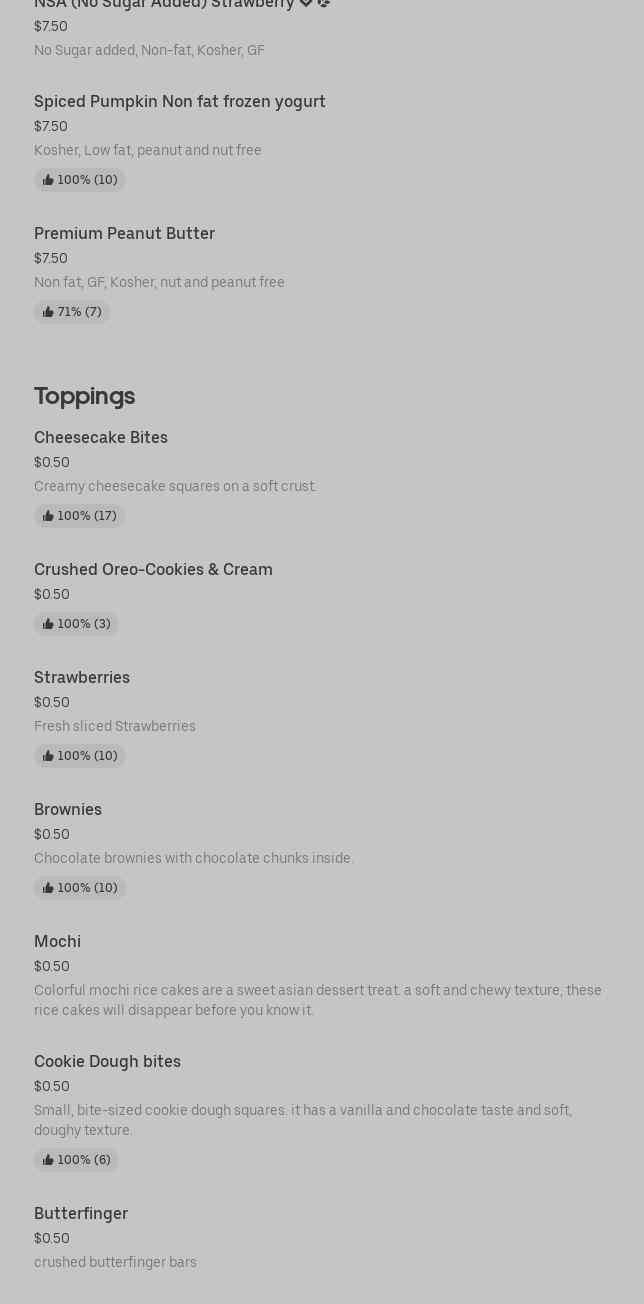Open the Mochi topping item
Screen dimensions: 644x1304
(x=57, y=941)
